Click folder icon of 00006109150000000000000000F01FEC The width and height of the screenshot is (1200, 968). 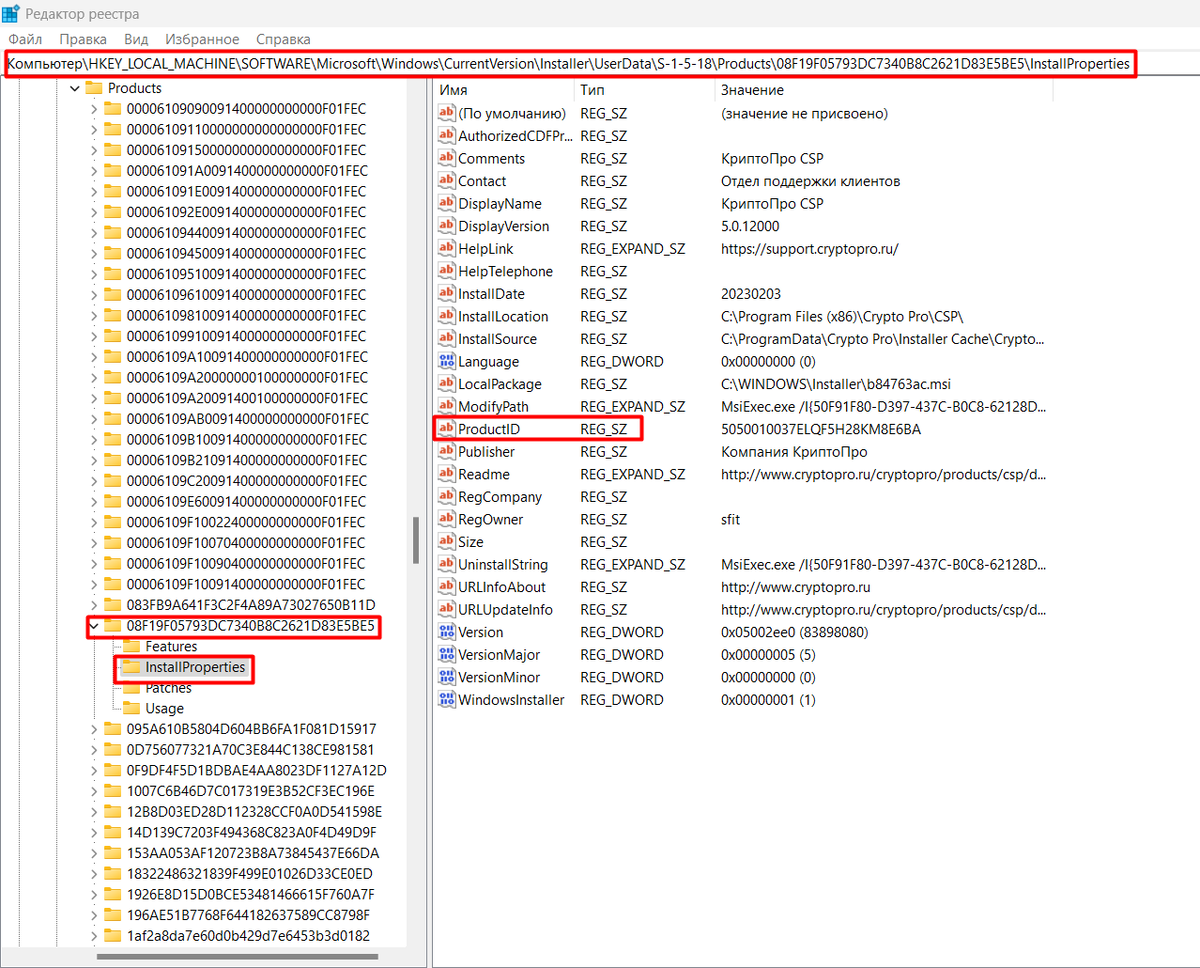pos(113,150)
